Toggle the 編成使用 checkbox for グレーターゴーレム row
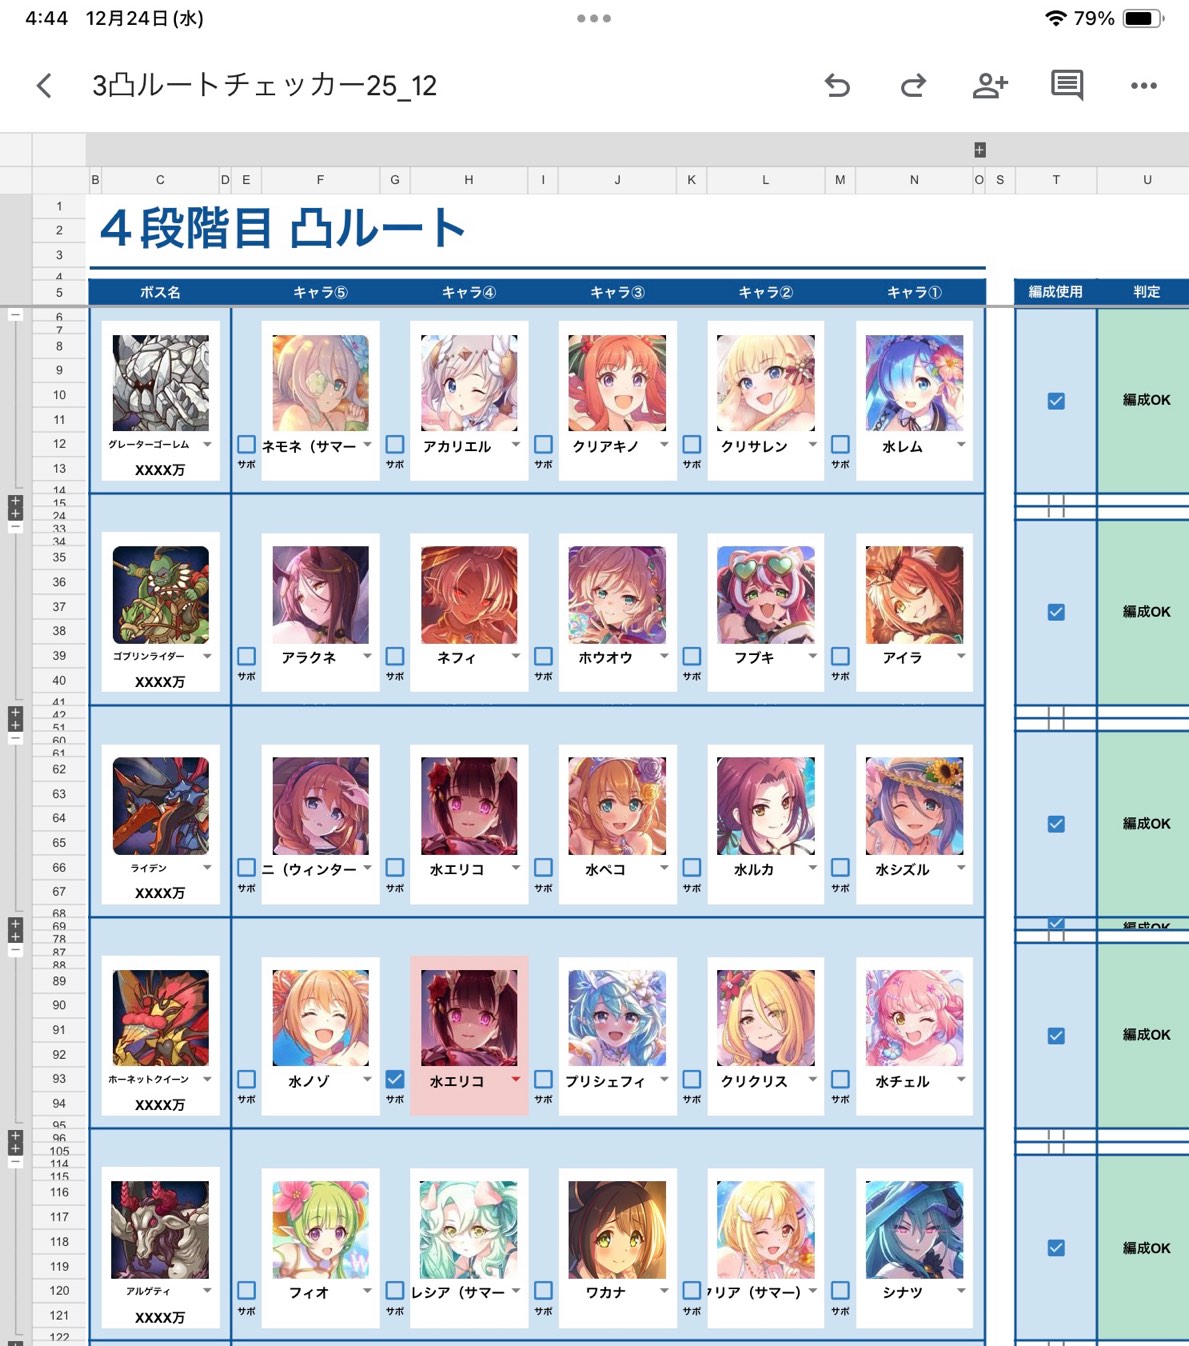 point(1056,401)
